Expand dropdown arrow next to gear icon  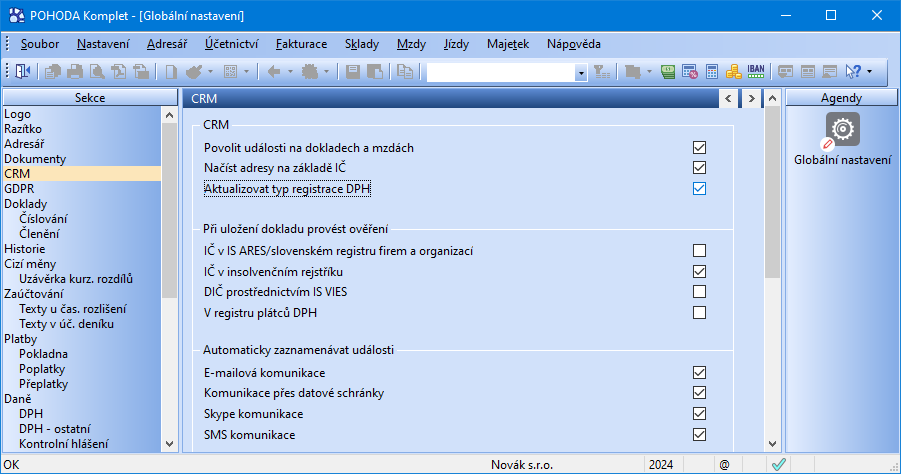[x=326, y=72]
